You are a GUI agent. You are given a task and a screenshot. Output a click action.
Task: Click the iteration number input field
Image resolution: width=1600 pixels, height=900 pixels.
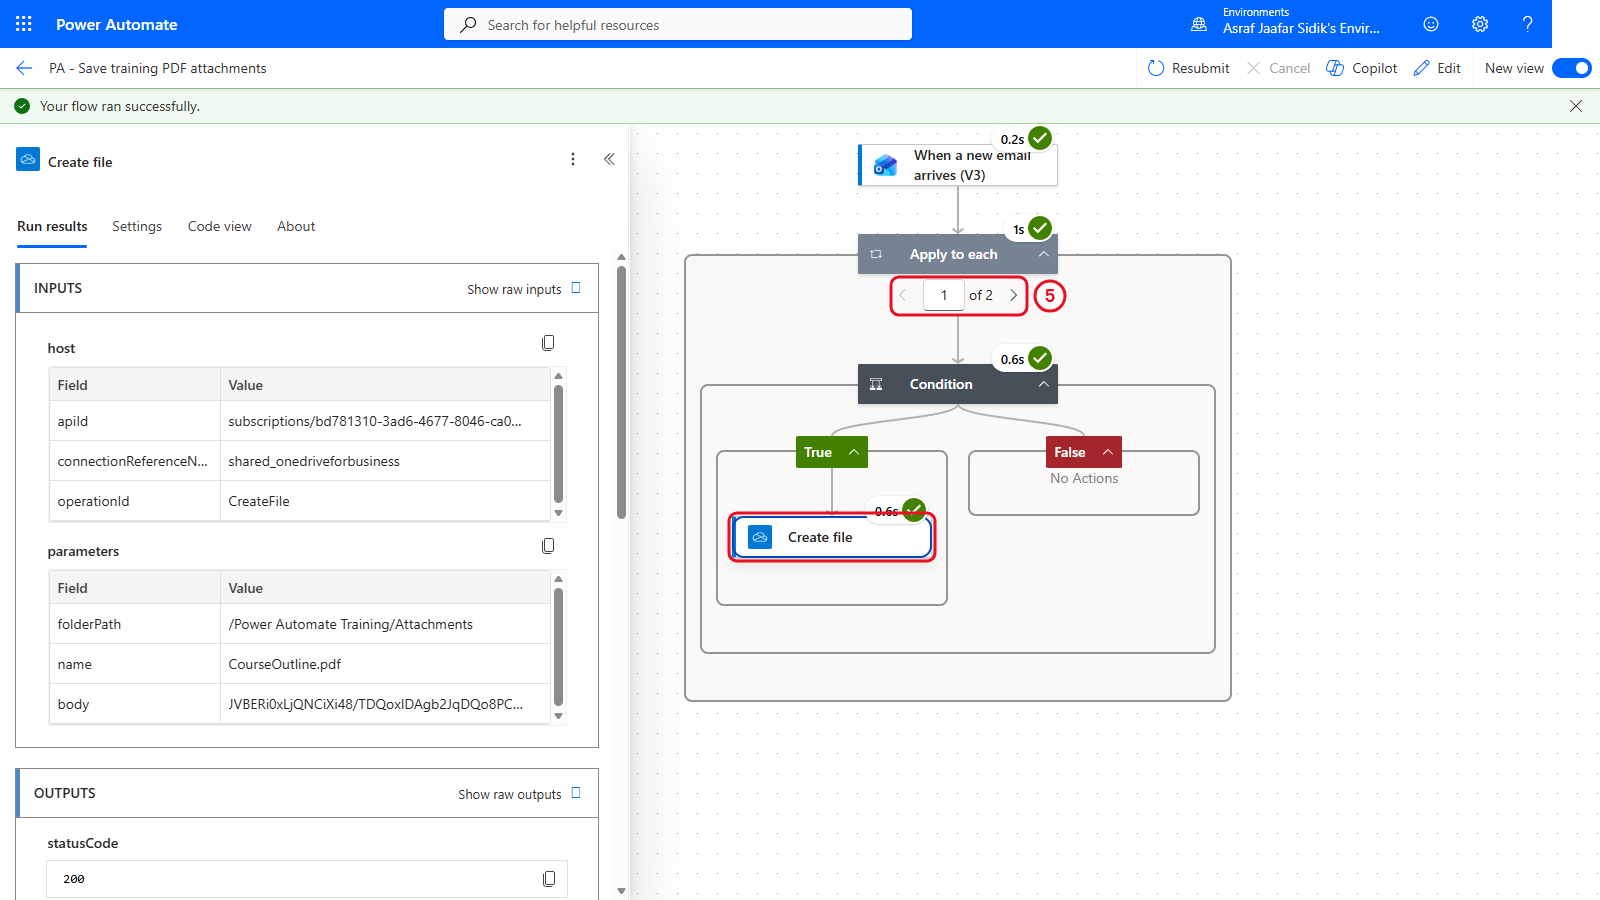(x=943, y=295)
